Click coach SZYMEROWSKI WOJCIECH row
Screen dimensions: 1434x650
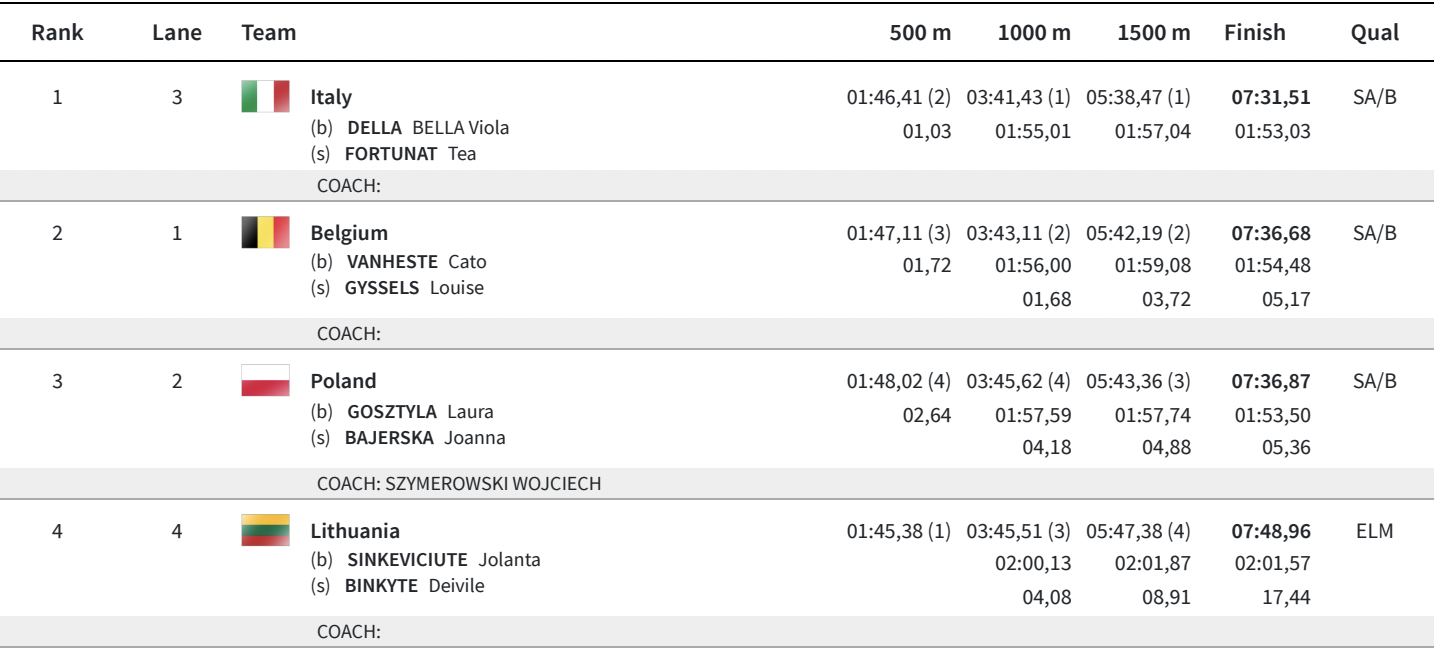point(459,484)
